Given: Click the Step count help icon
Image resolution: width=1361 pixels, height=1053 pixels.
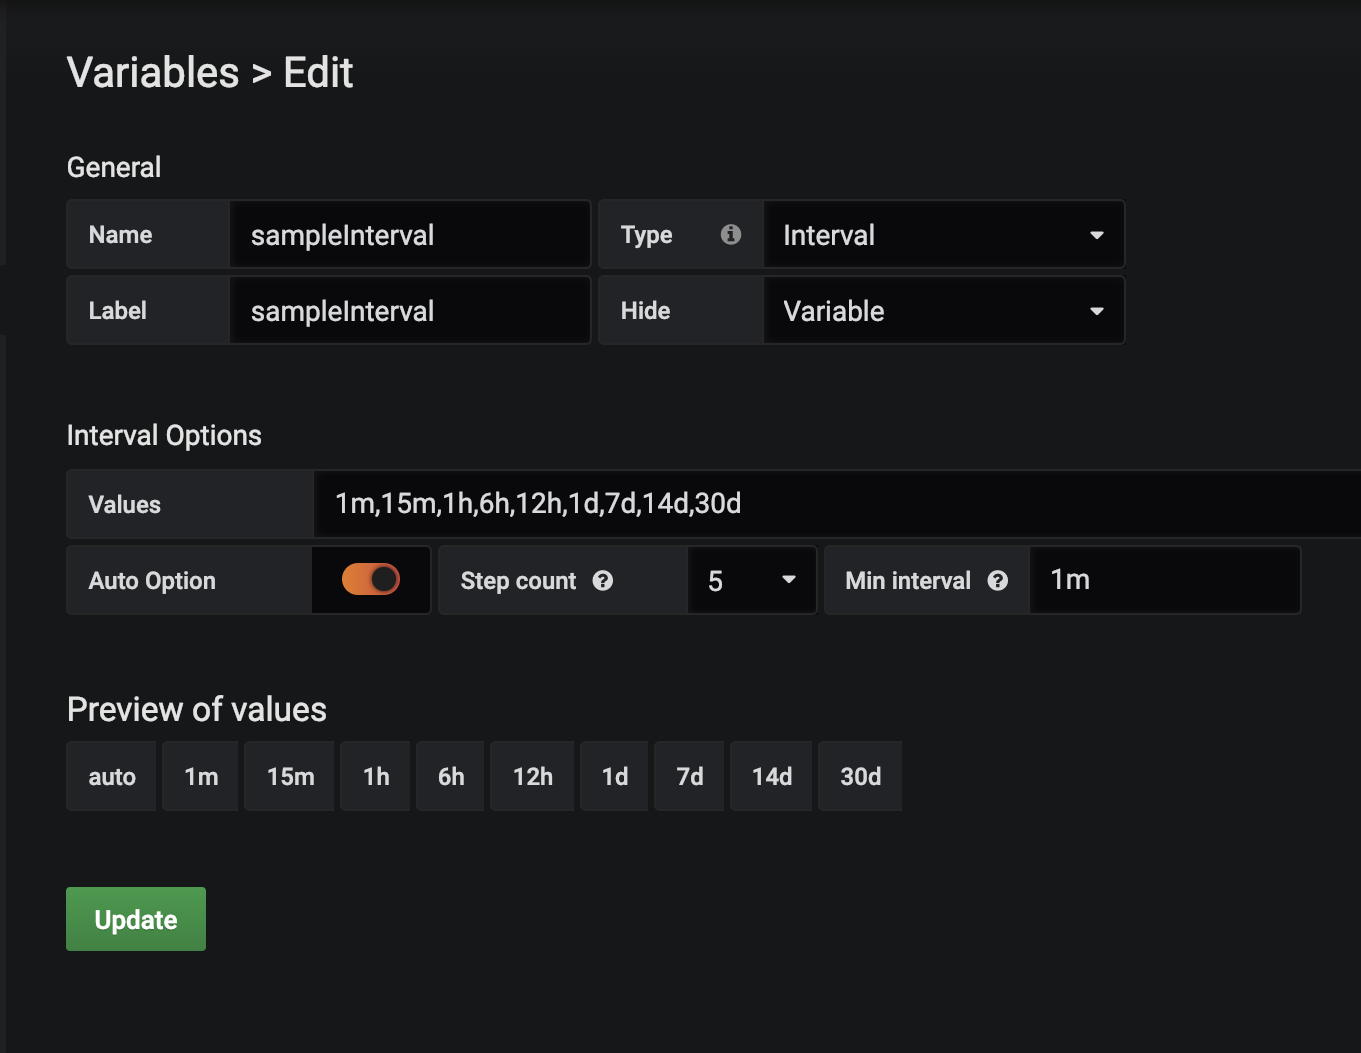Looking at the screenshot, I should [603, 580].
